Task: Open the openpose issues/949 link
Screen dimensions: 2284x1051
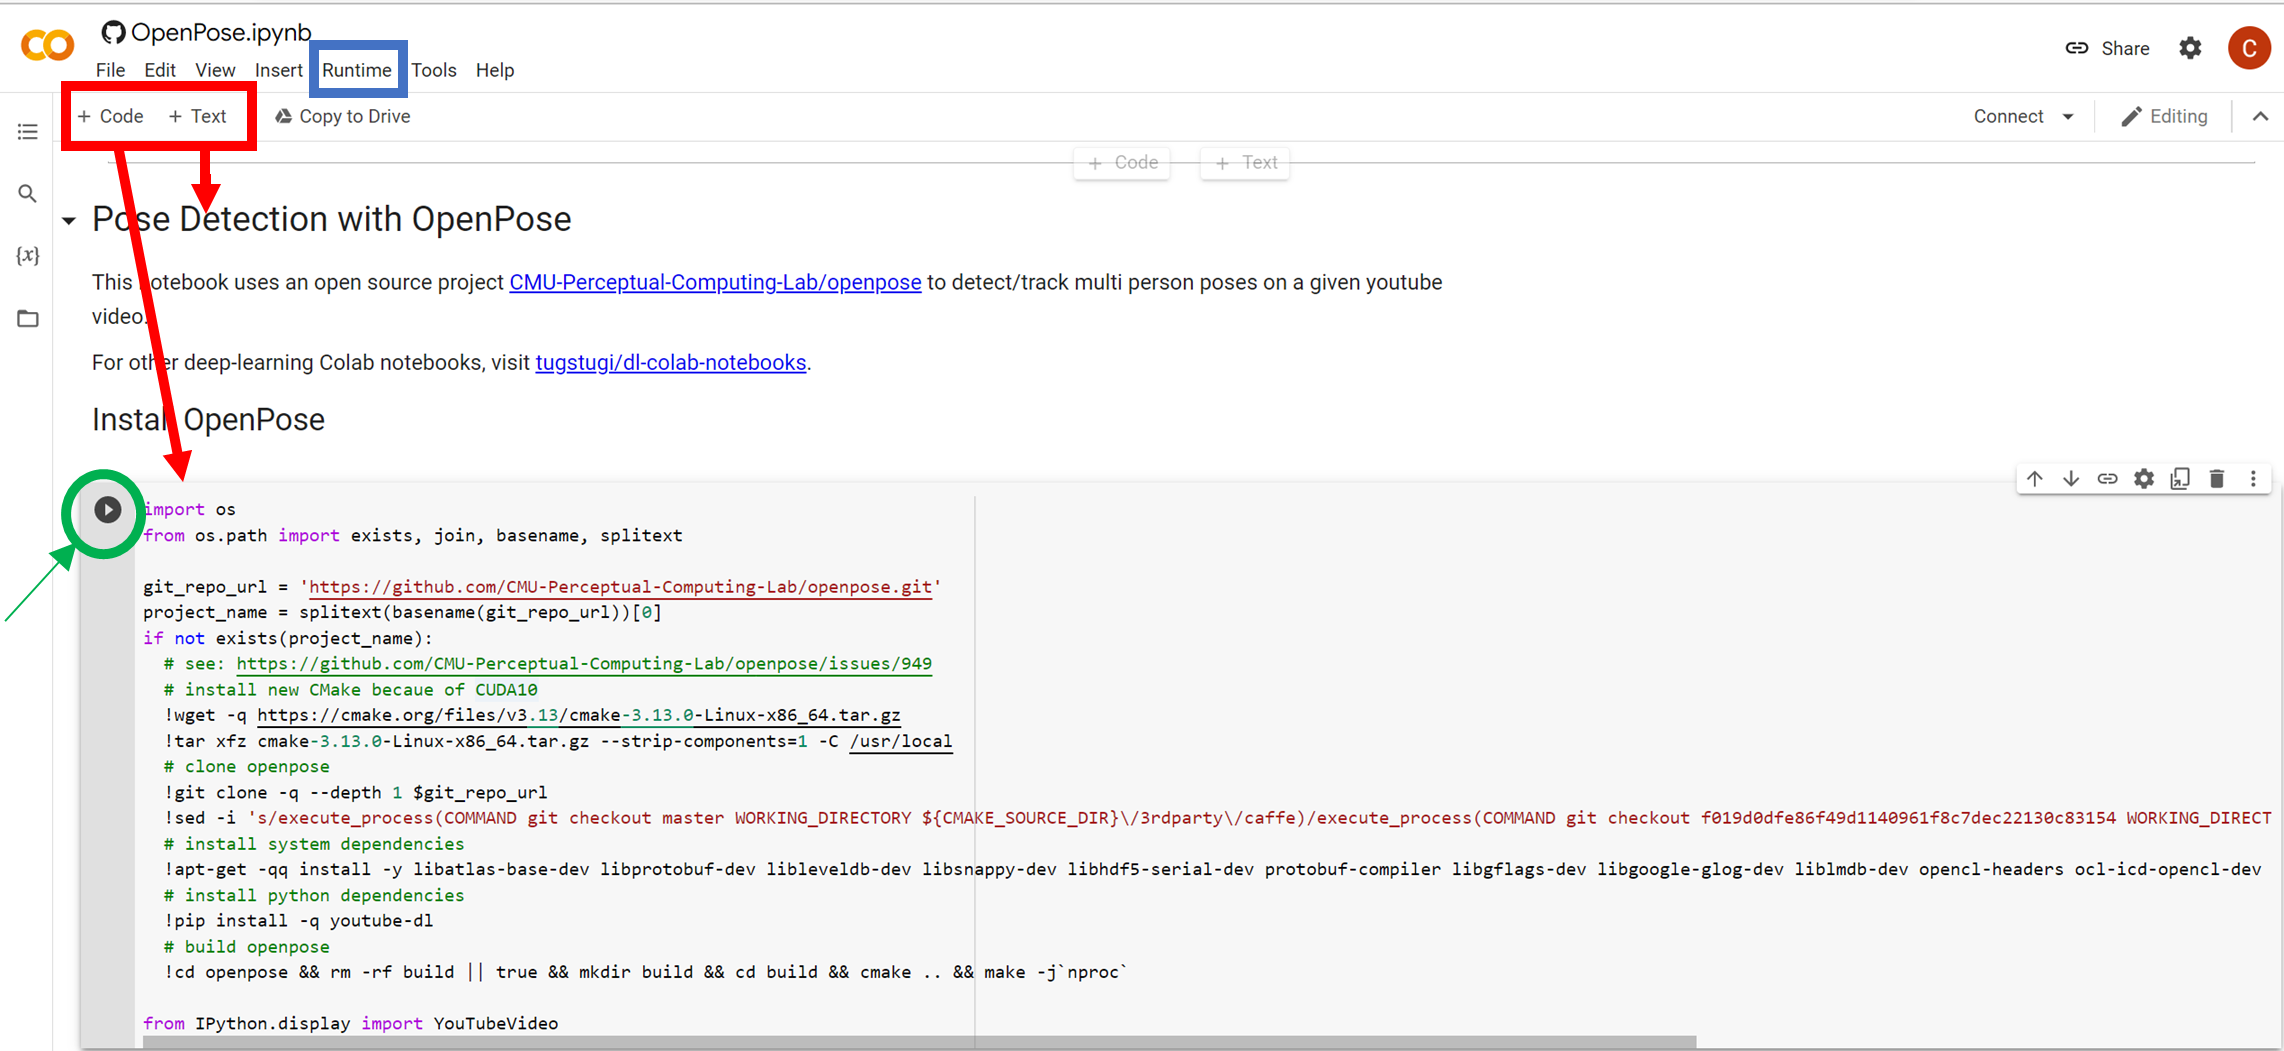Action: [584, 664]
